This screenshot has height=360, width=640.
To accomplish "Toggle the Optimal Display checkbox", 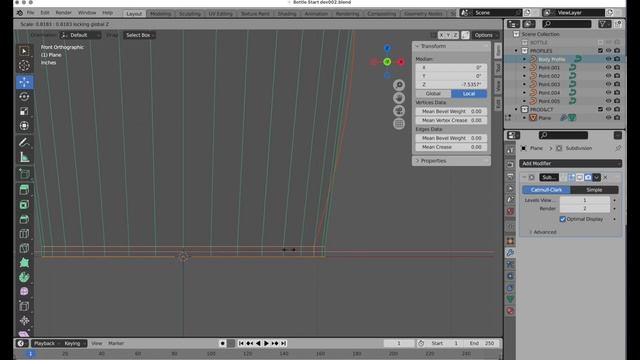I will click(563, 219).
